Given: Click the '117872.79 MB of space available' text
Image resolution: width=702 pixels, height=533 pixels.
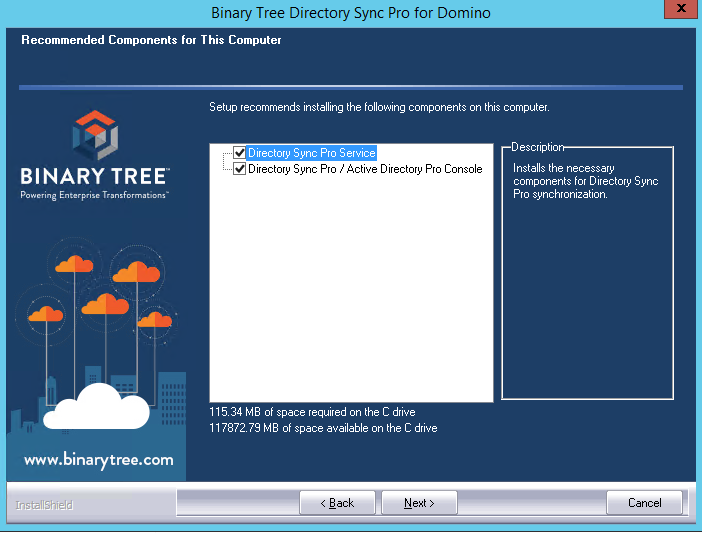Looking at the screenshot, I should [x=323, y=428].
